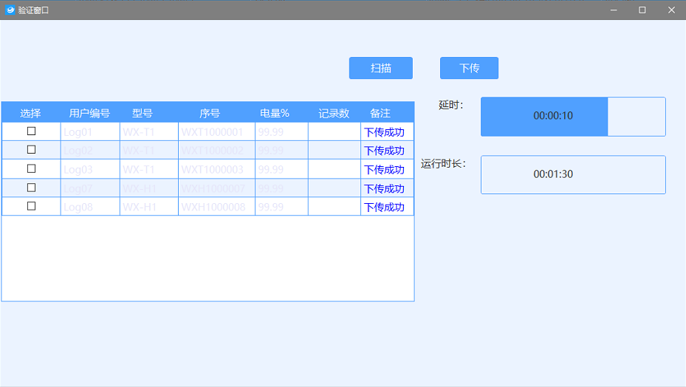686x387 pixels.
Task: Click serial number cell WXT1000001
Action: 217,132
